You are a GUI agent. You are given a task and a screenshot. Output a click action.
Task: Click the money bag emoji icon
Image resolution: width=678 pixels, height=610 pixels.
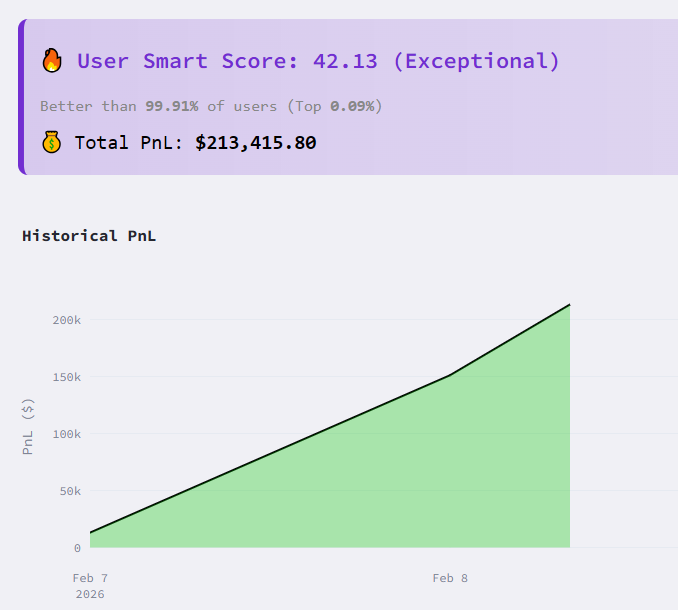coord(51,142)
